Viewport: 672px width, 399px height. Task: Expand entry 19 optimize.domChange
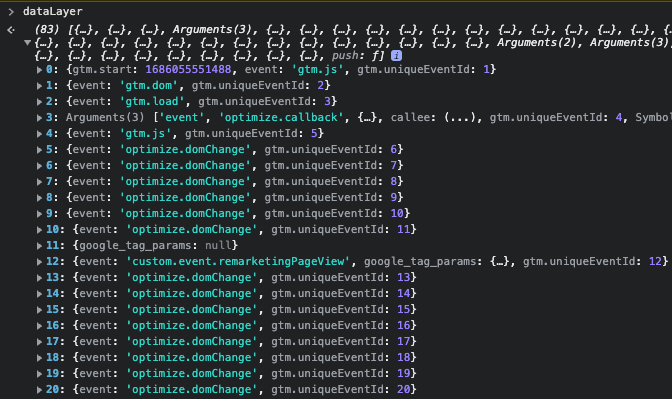[39, 374]
